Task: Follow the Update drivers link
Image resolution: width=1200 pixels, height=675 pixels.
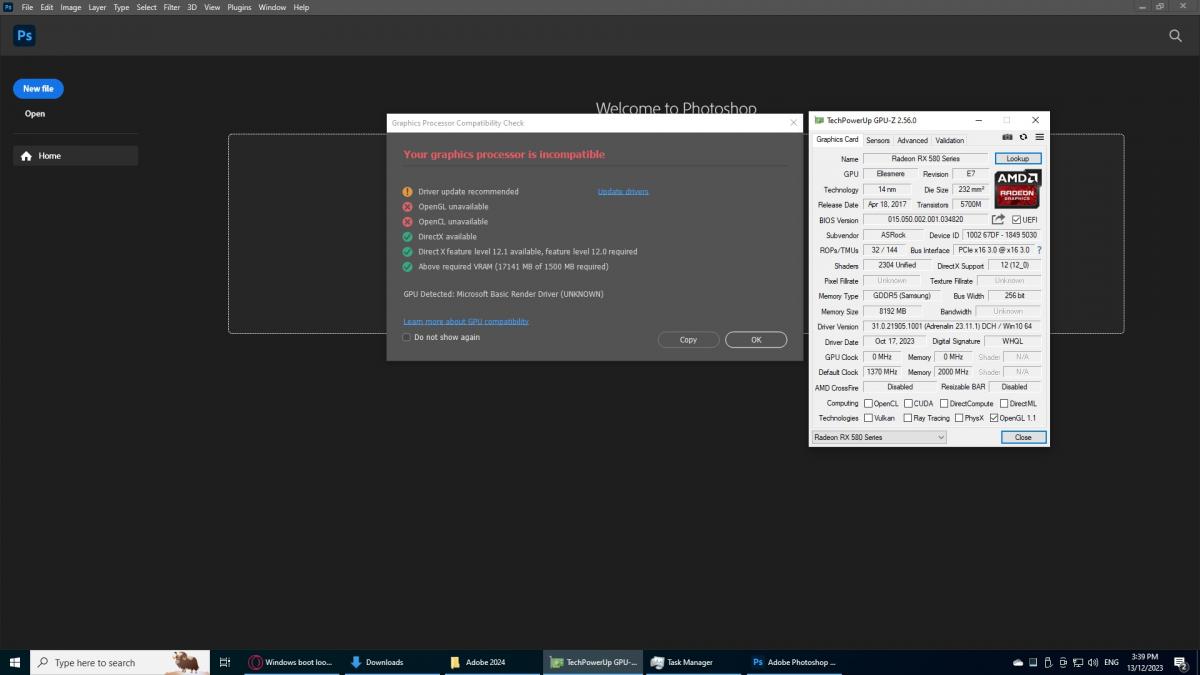Action: [x=623, y=191]
